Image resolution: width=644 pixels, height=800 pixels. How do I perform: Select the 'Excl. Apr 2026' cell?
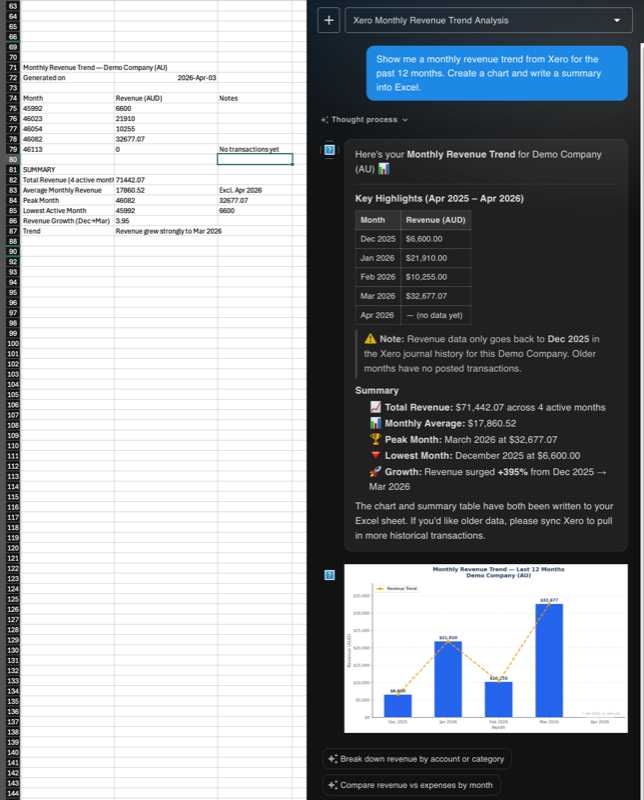click(255, 190)
